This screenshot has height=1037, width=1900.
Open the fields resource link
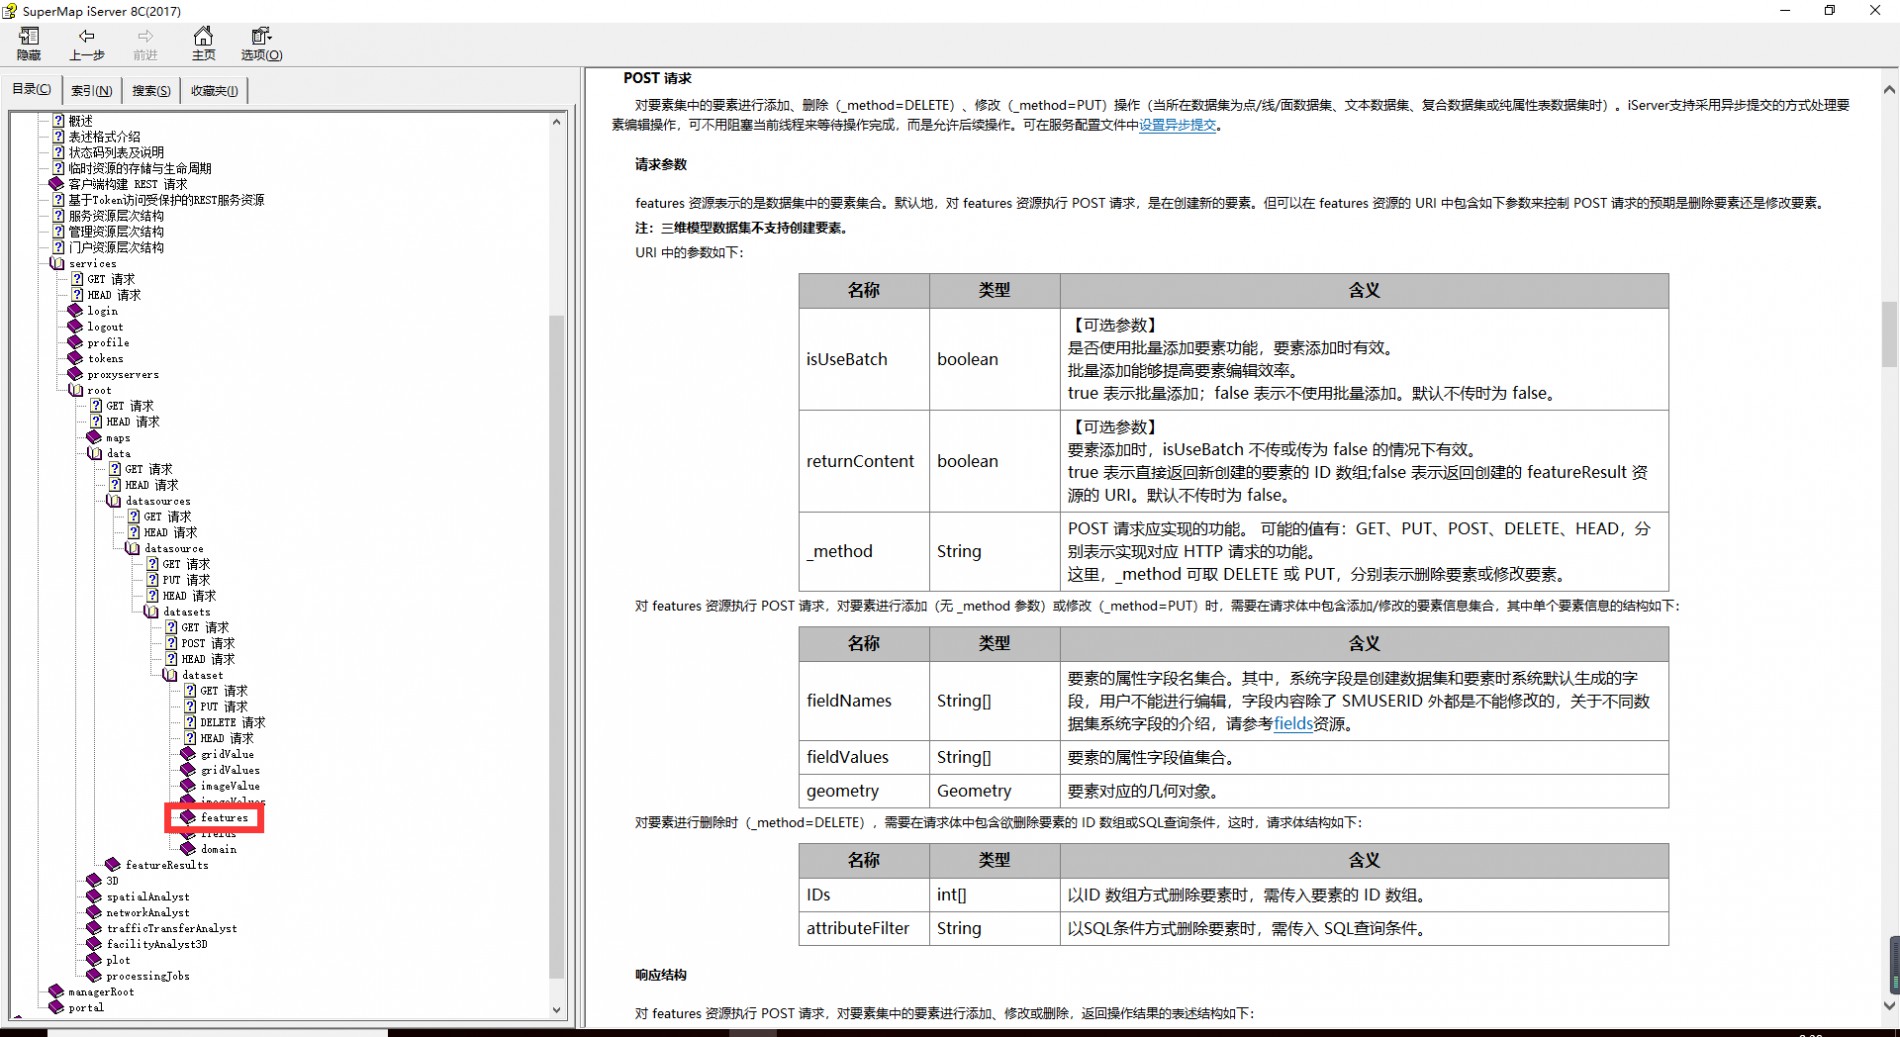[1293, 723]
